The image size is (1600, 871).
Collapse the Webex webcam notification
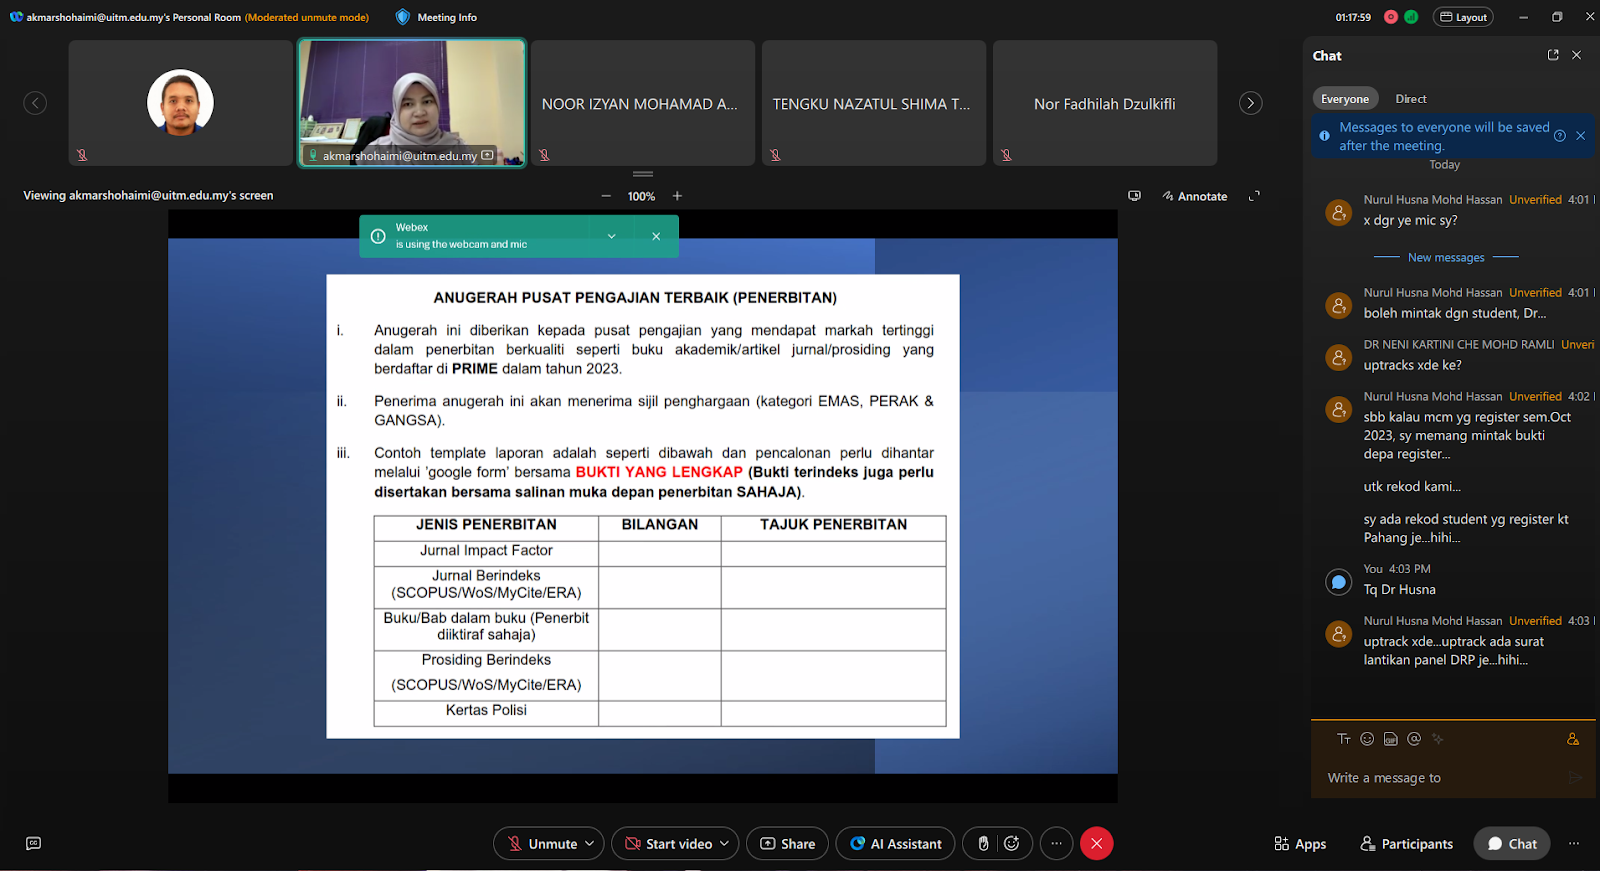coord(612,236)
